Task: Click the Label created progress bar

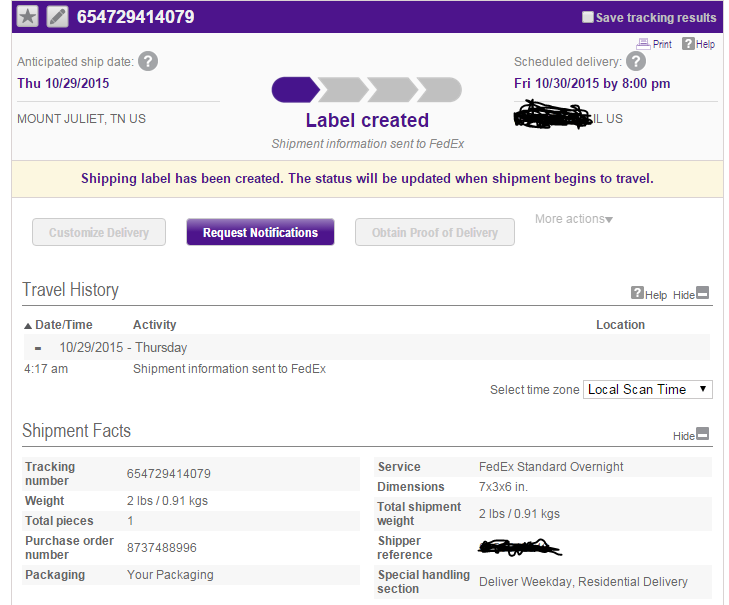Action: click(367, 90)
